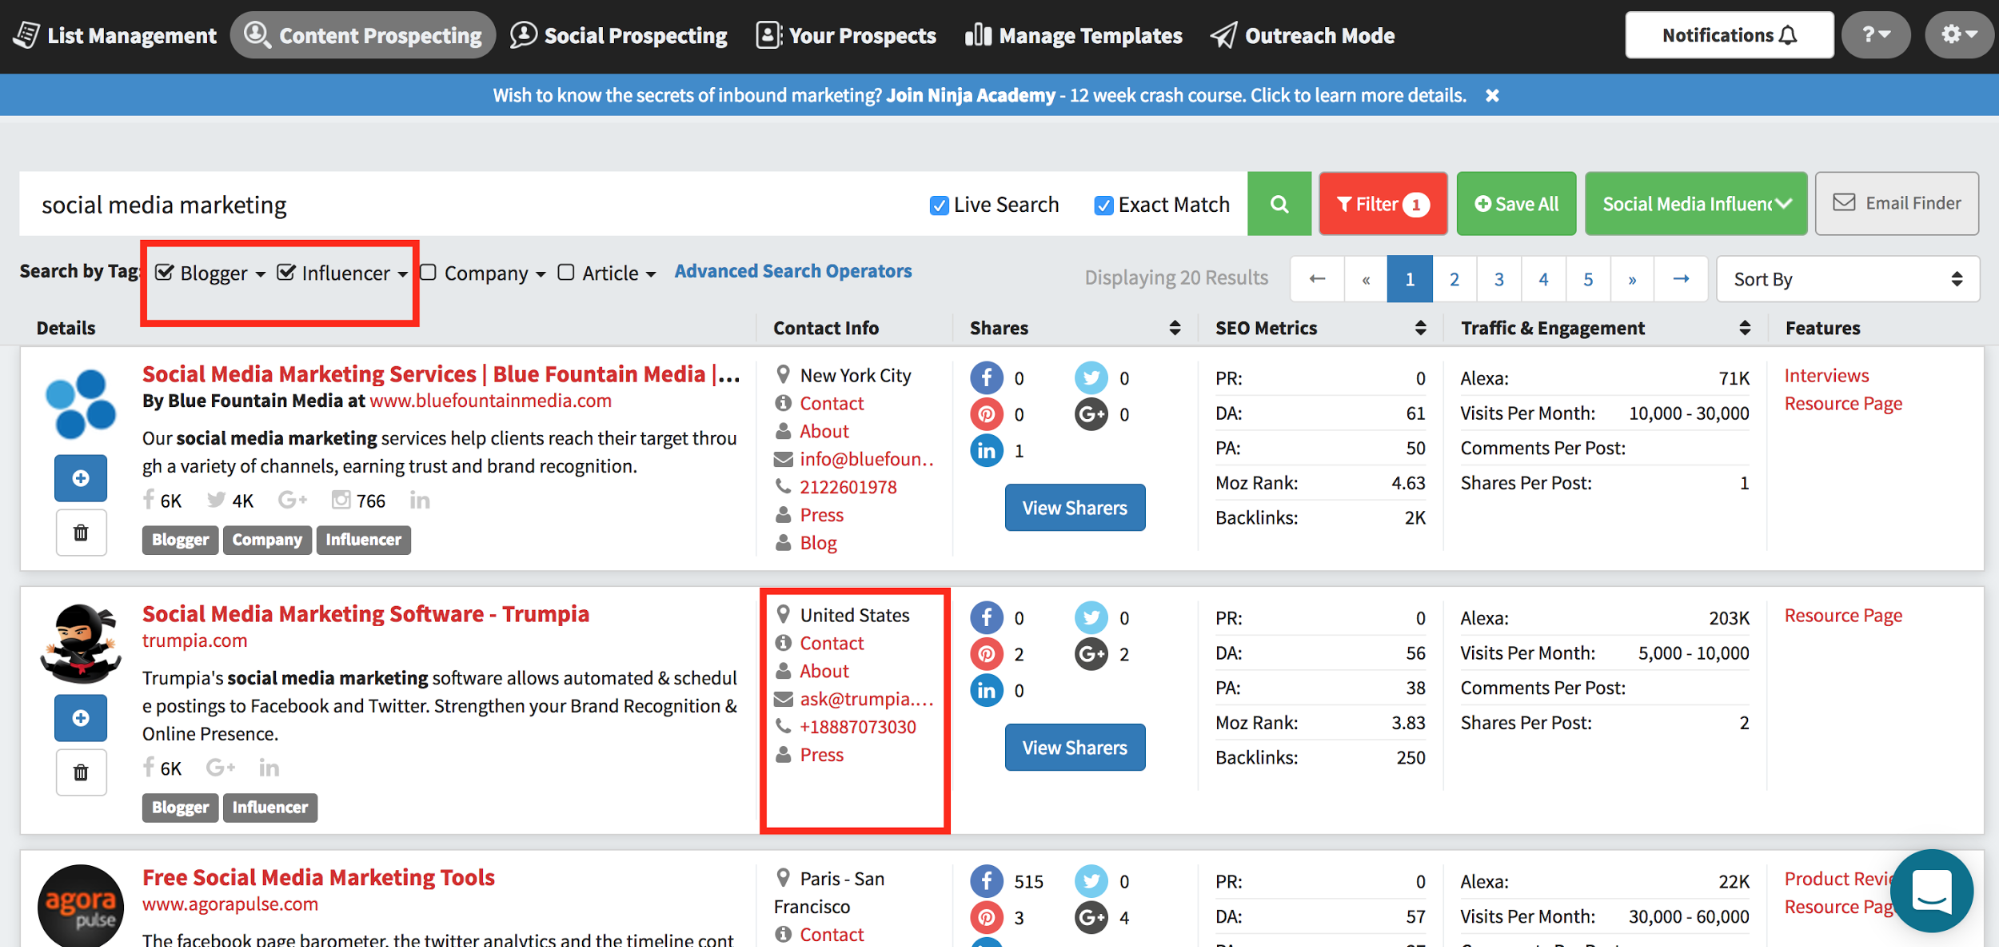View Sharers for Trumpia
Screen dimensions: 1999x947
pos(1075,748)
